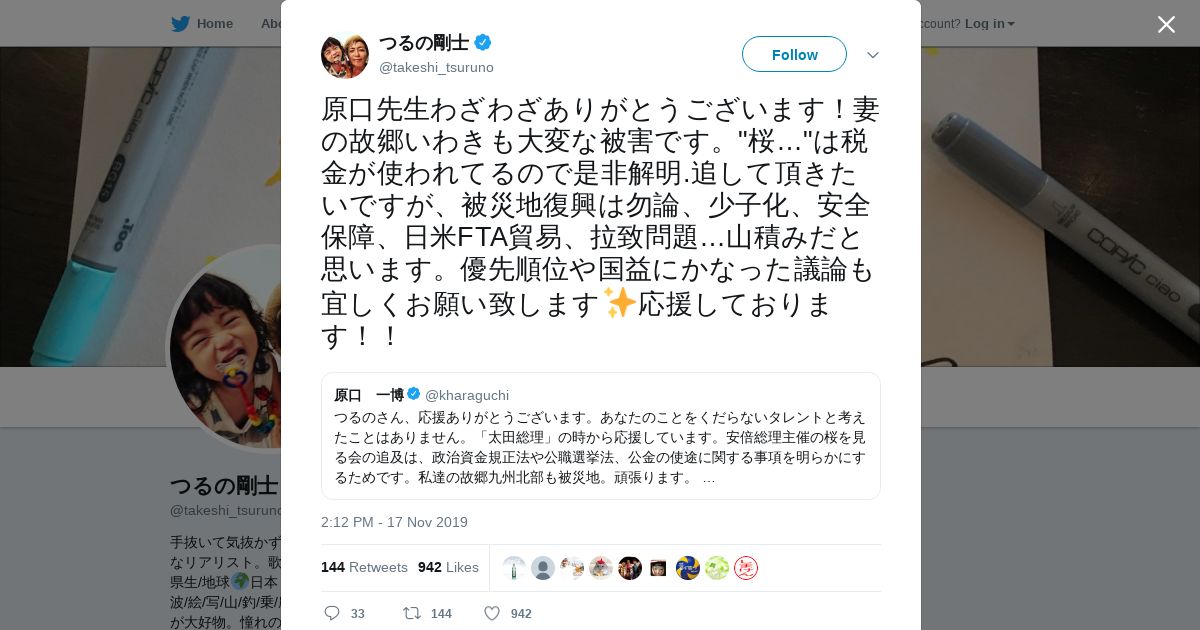
Task: Open the quoted tweet by 原口 一博
Action: [x=600, y=436]
